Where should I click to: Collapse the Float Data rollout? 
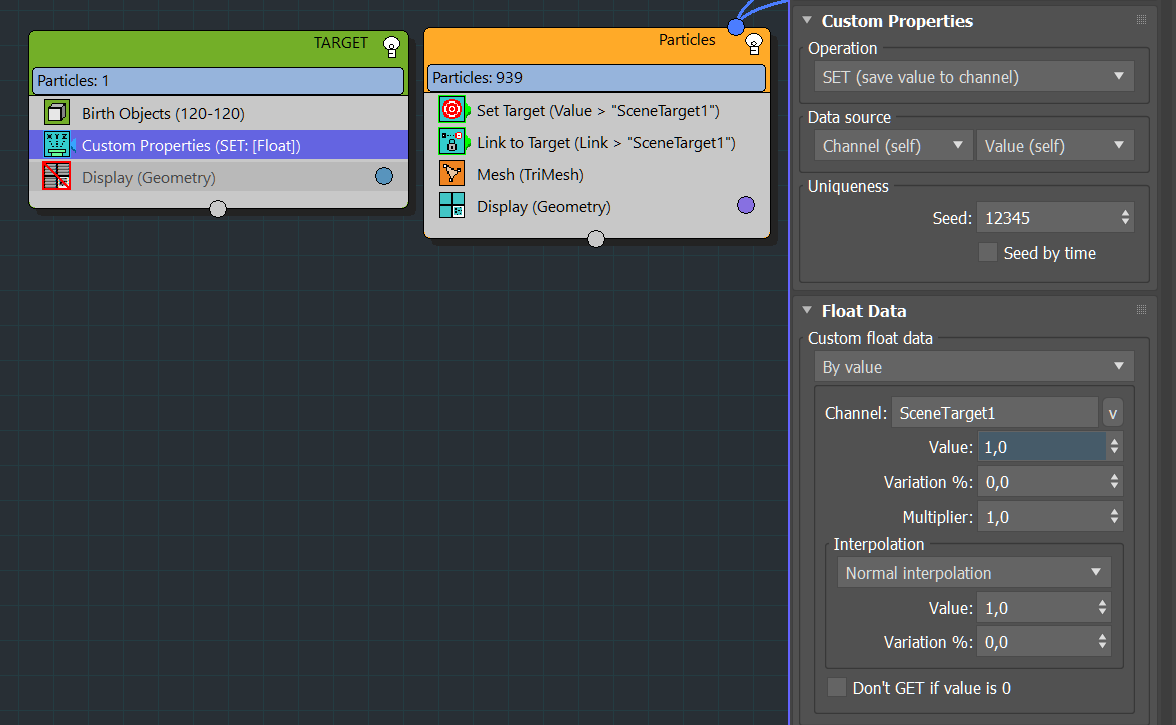(807, 310)
